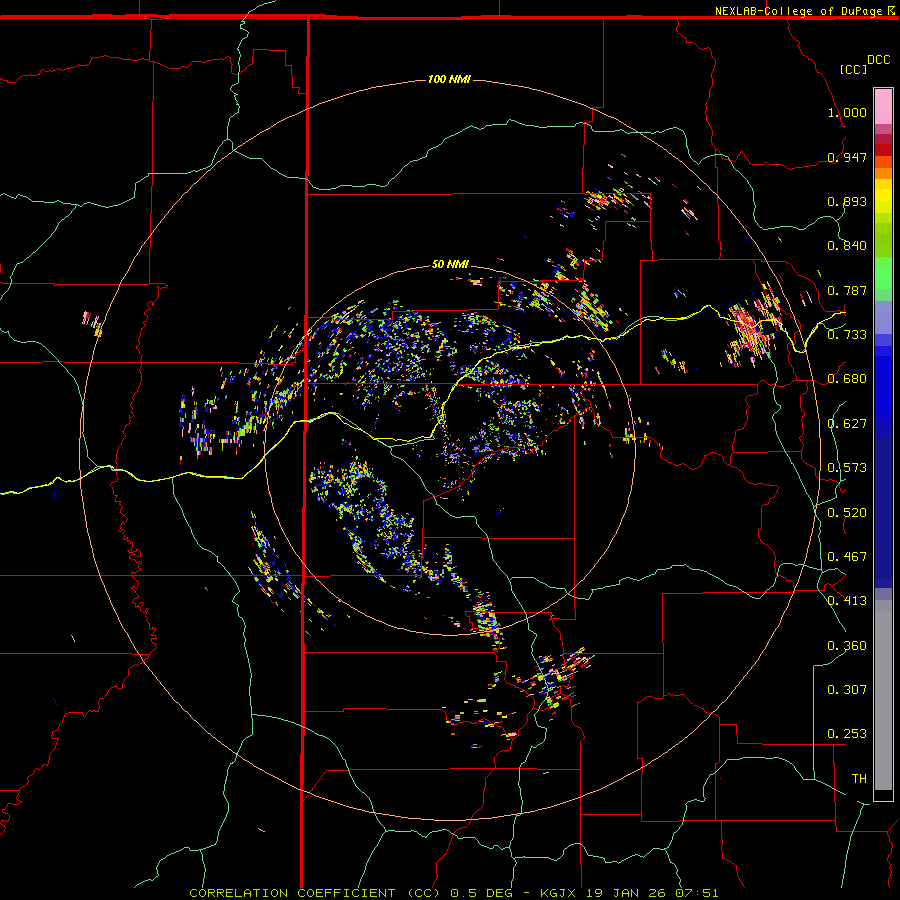Click the DCC label above the color scale
This screenshot has height=900, width=900.
coord(878,60)
